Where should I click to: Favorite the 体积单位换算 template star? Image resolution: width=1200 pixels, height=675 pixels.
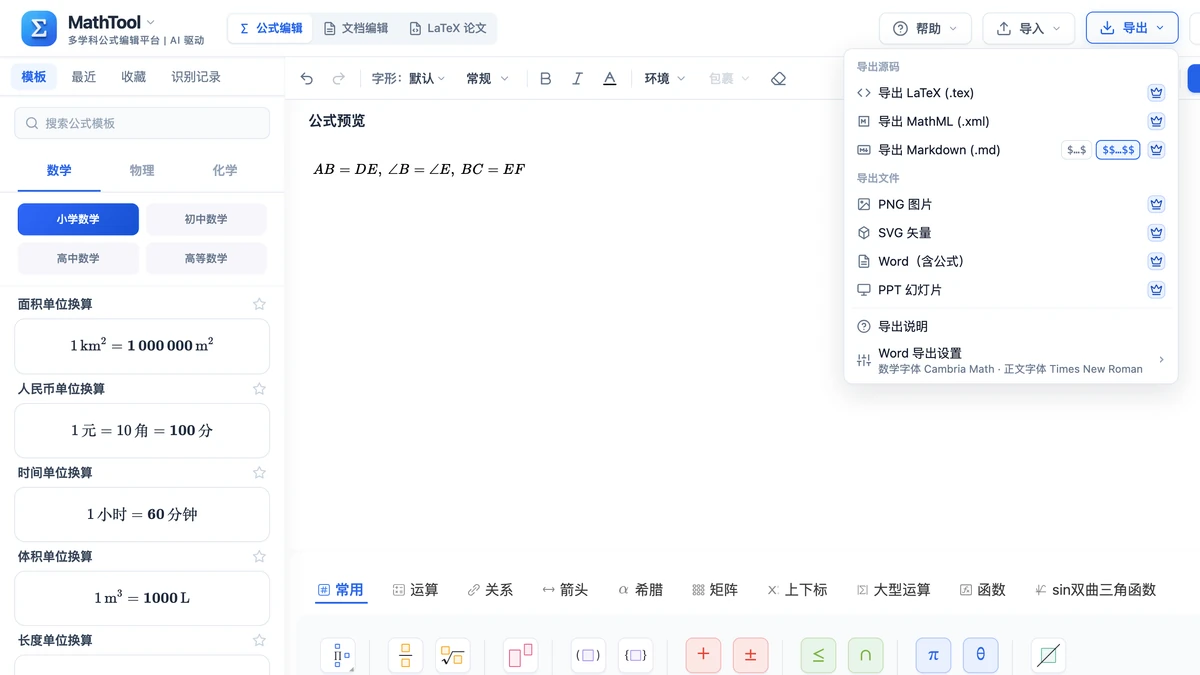tap(259, 556)
